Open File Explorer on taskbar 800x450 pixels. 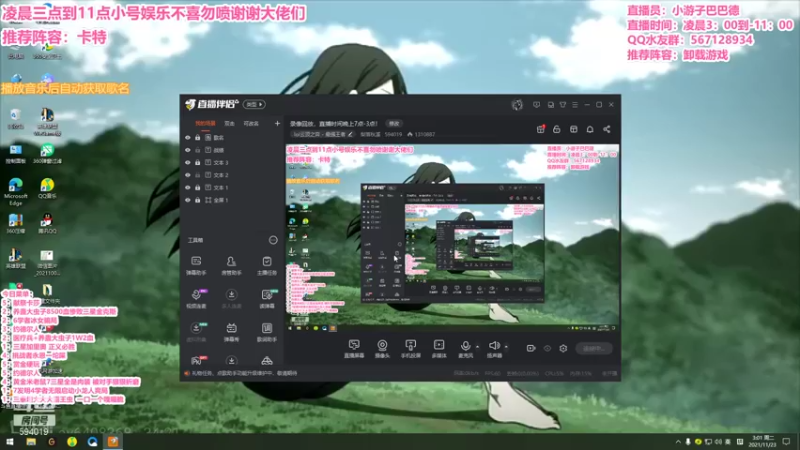(31, 442)
